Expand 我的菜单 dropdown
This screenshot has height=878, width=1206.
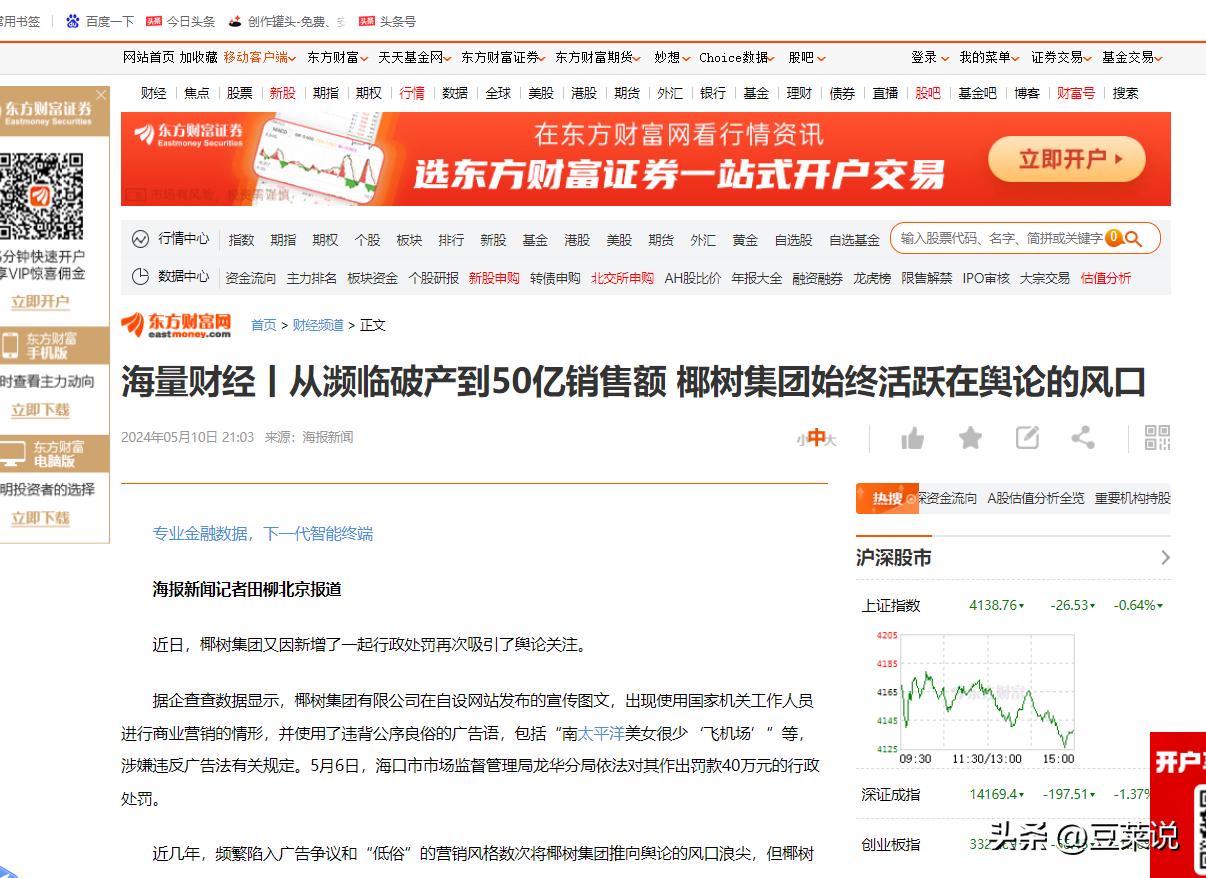(989, 57)
